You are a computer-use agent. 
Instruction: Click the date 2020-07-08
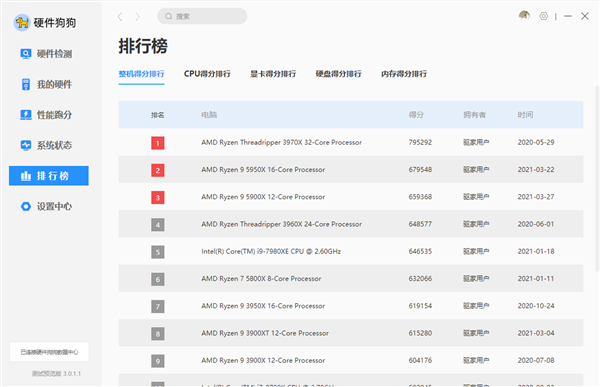click(x=536, y=360)
